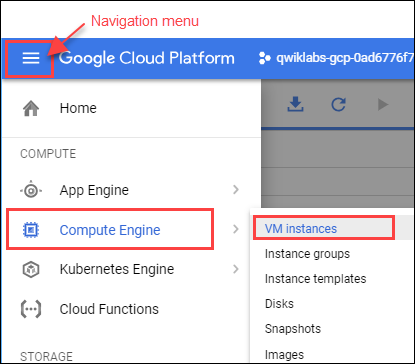The image size is (415, 364).
Task: Click the project selector dots icon
Action: pyautogui.click(x=264, y=58)
